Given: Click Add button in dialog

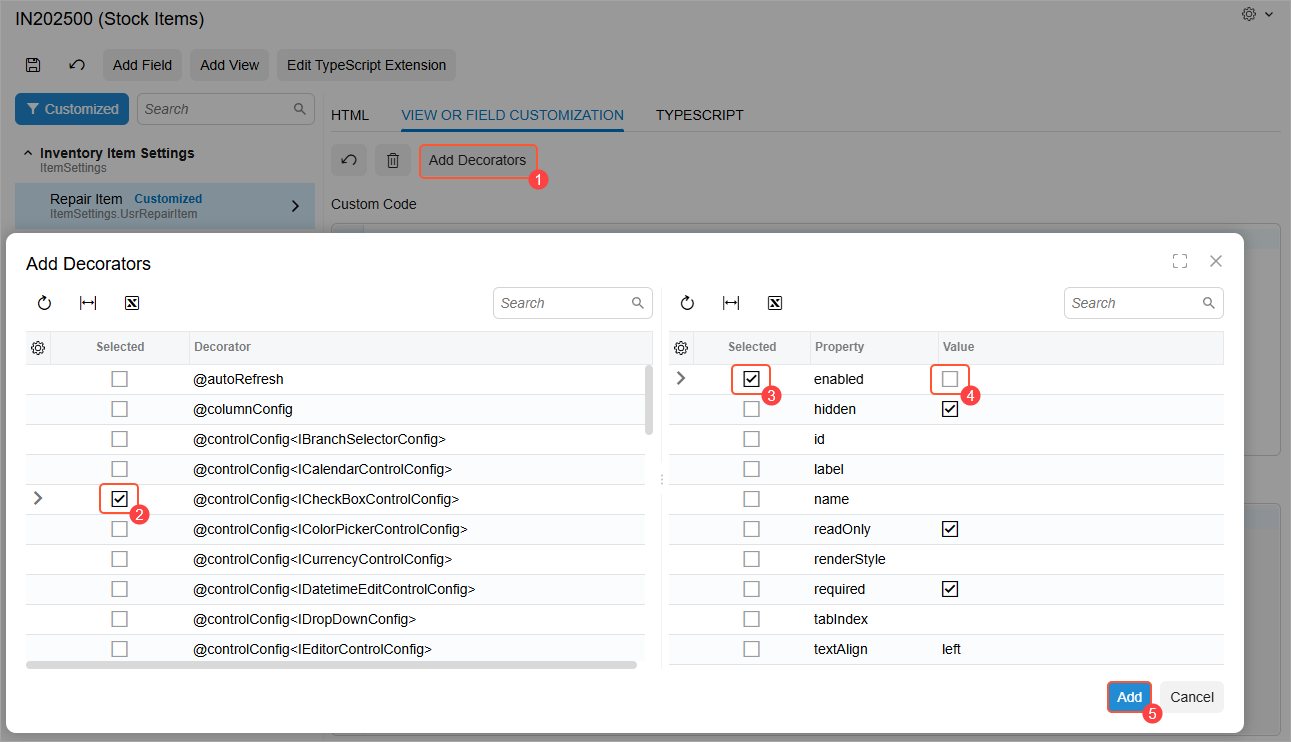Looking at the screenshot, I should (x=1130, y=697).
